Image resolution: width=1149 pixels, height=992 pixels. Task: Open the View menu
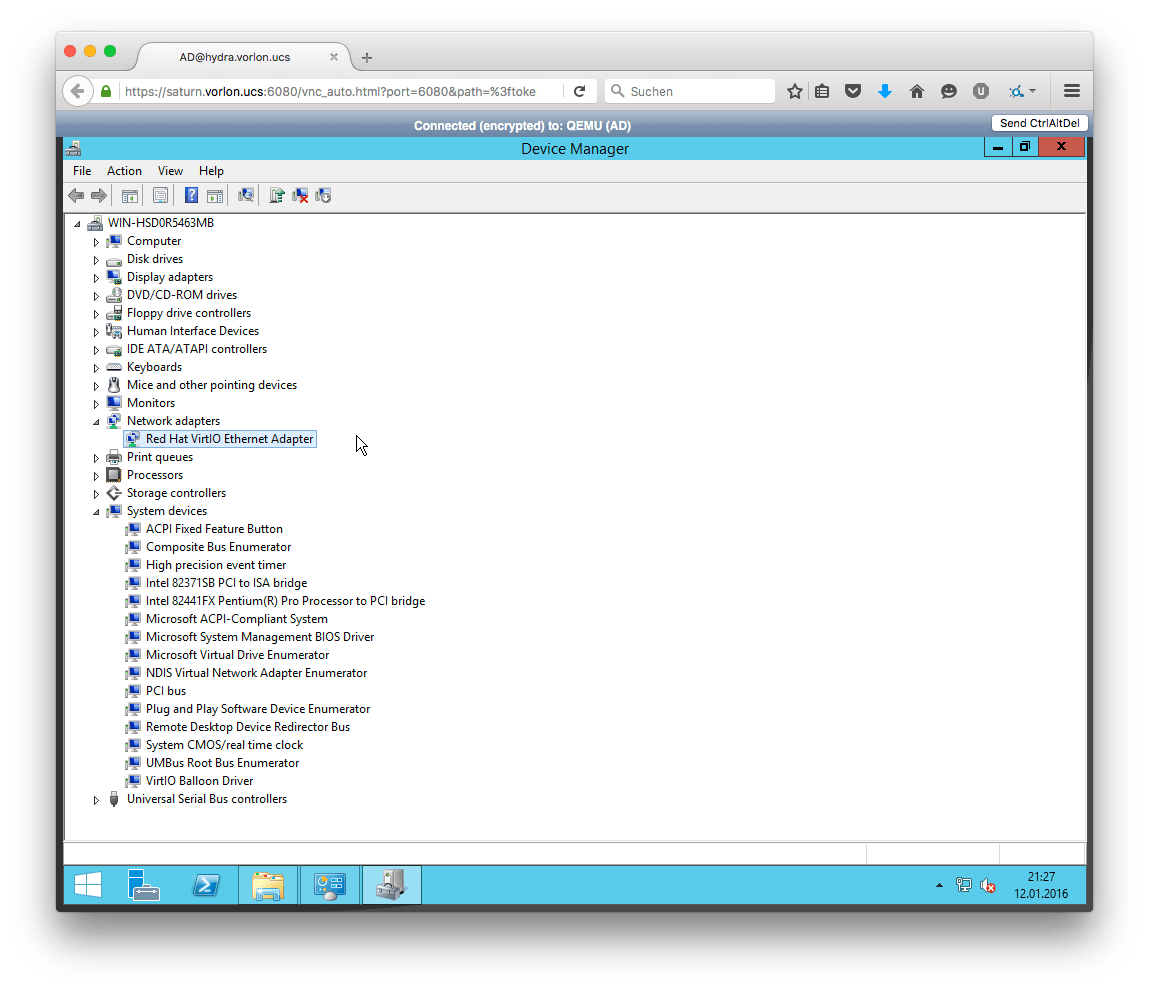point(170,171)
